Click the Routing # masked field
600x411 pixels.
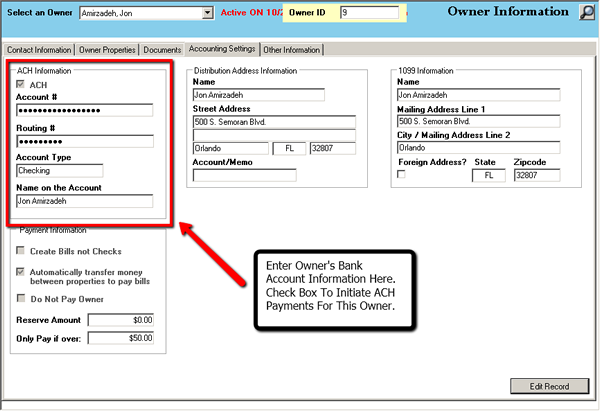(85, 141)
